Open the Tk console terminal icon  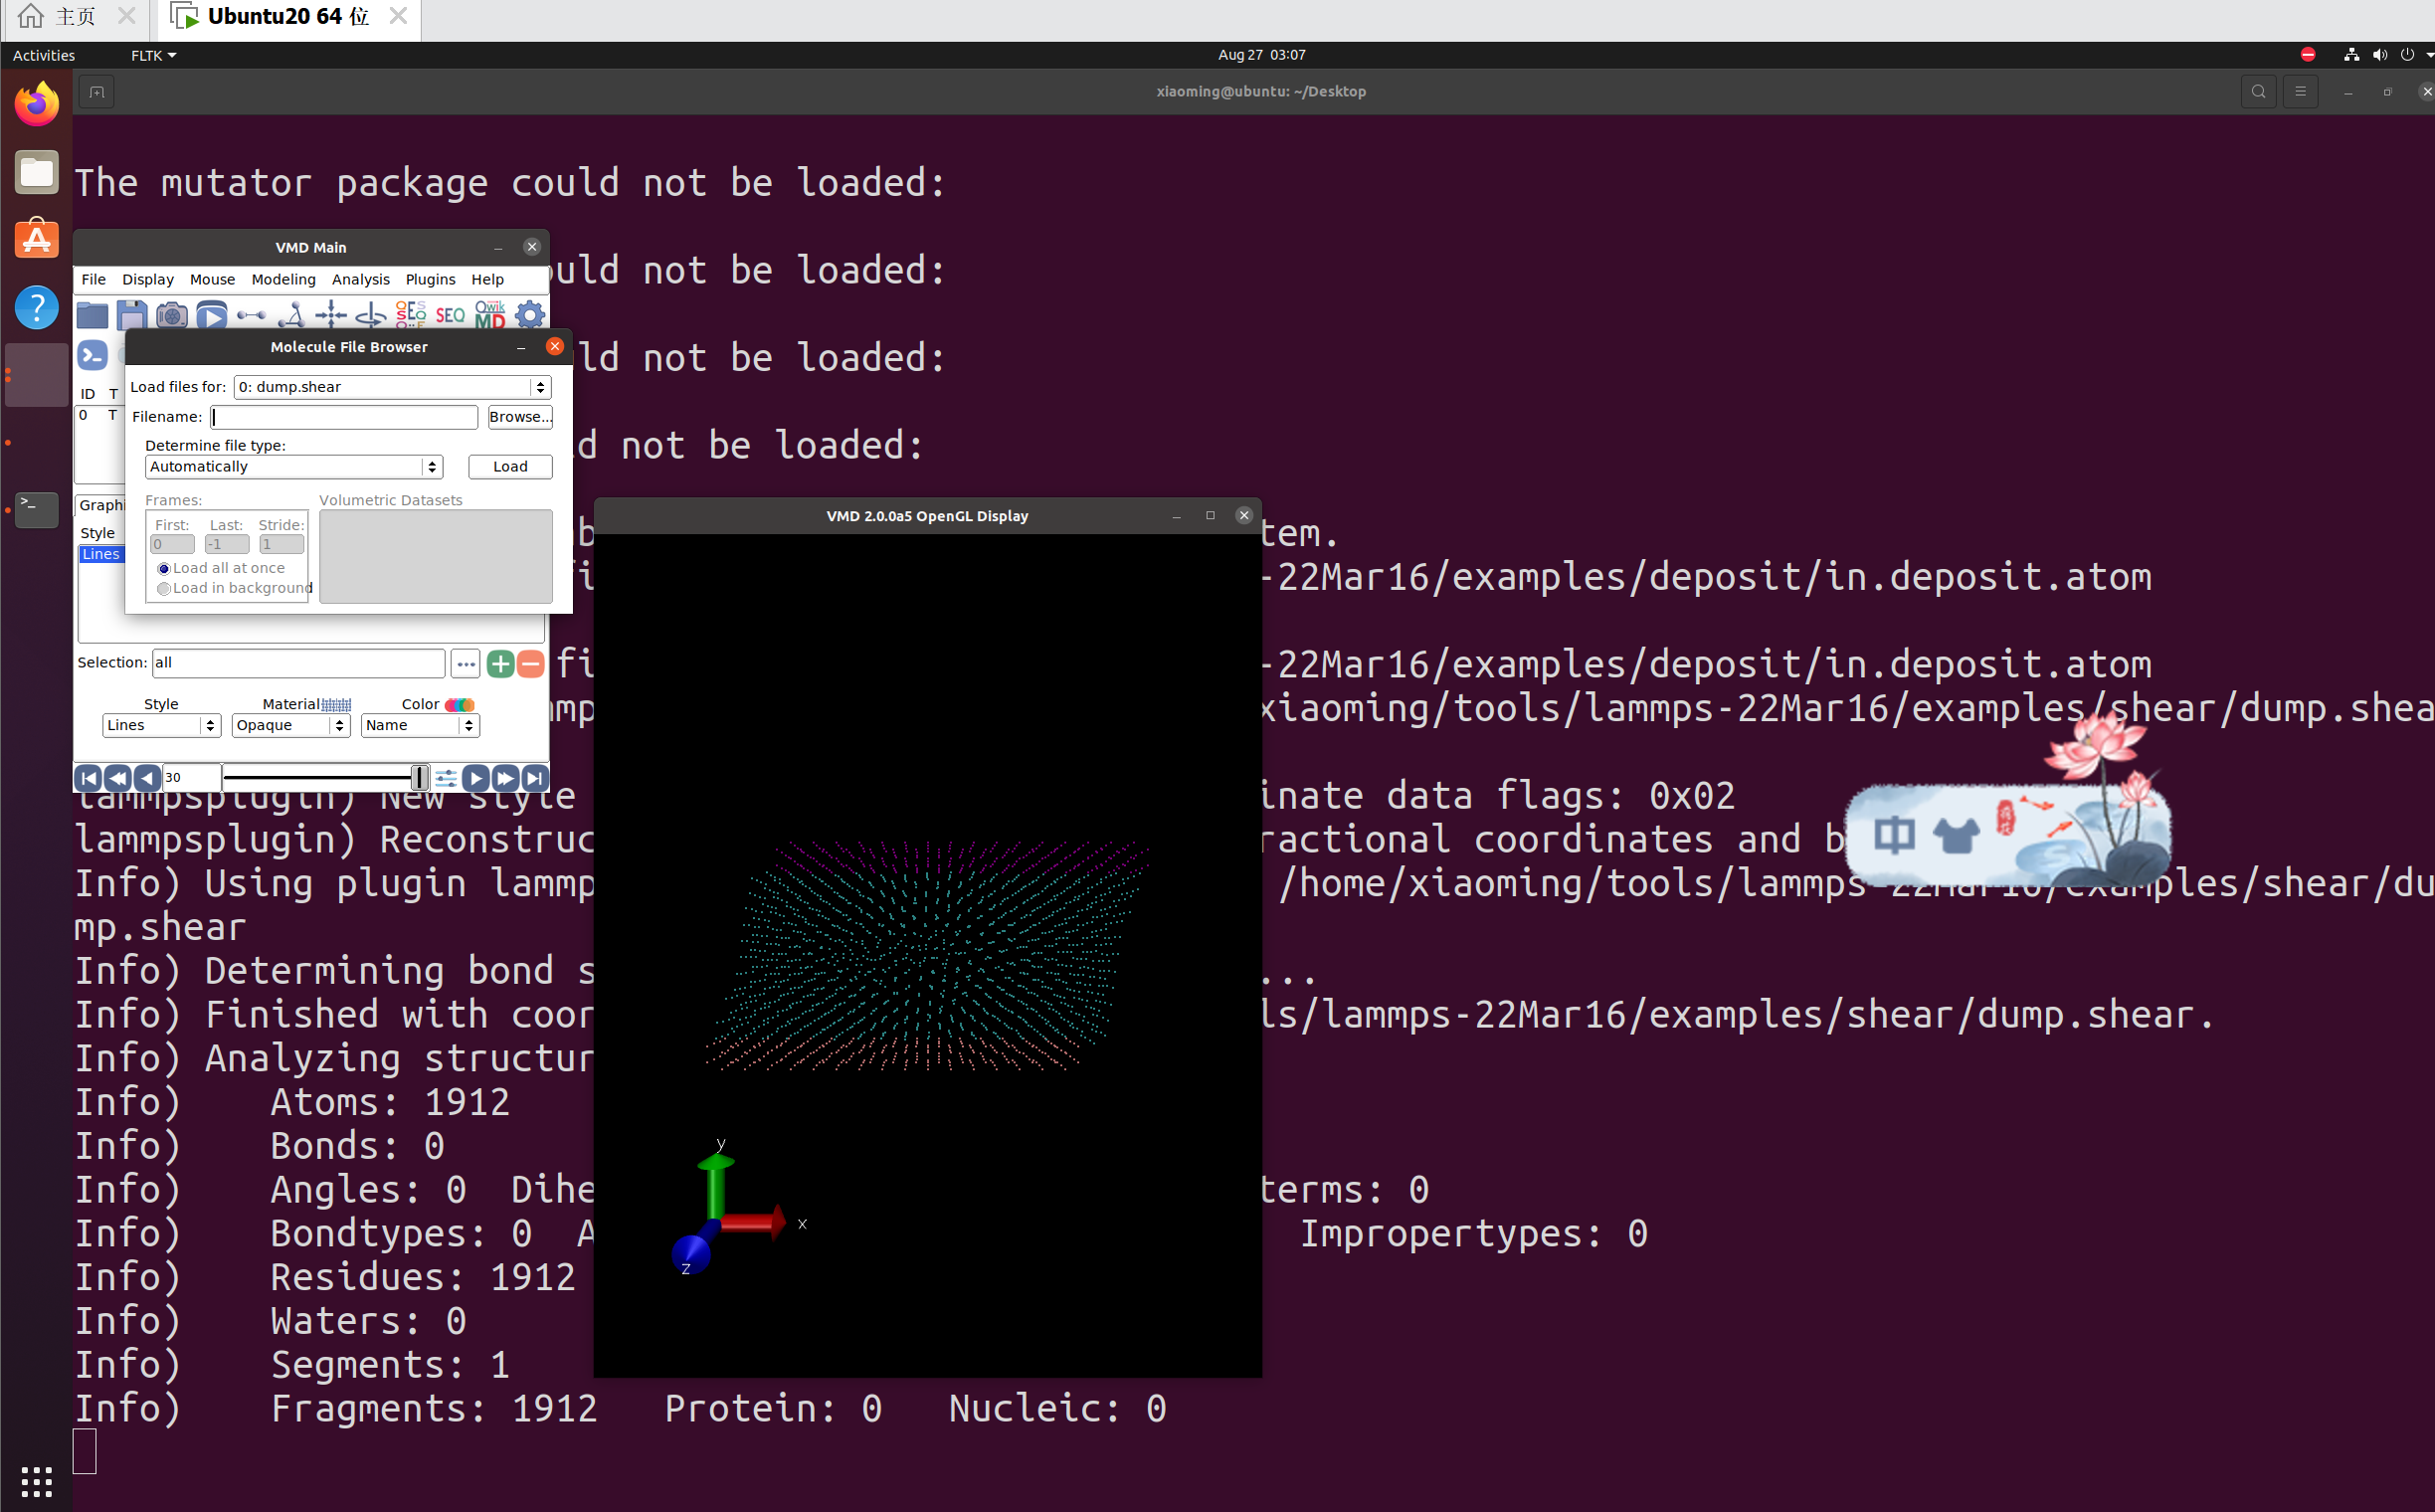(93, 355)
